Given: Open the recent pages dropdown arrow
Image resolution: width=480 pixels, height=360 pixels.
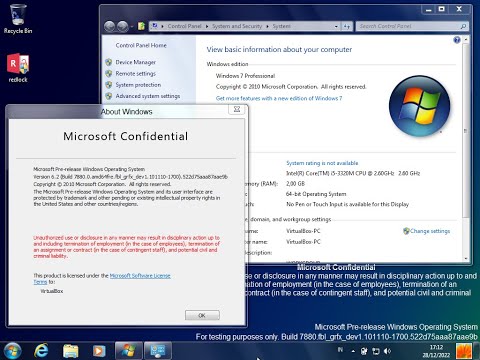Looking at the screenshot, I should 132,26.
